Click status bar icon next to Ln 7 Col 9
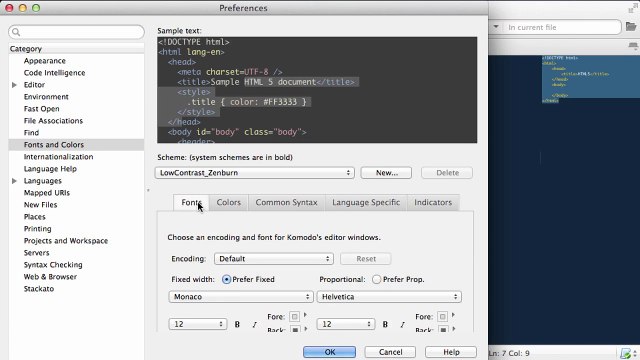The image size is (640, 360). tap(626, 353)
